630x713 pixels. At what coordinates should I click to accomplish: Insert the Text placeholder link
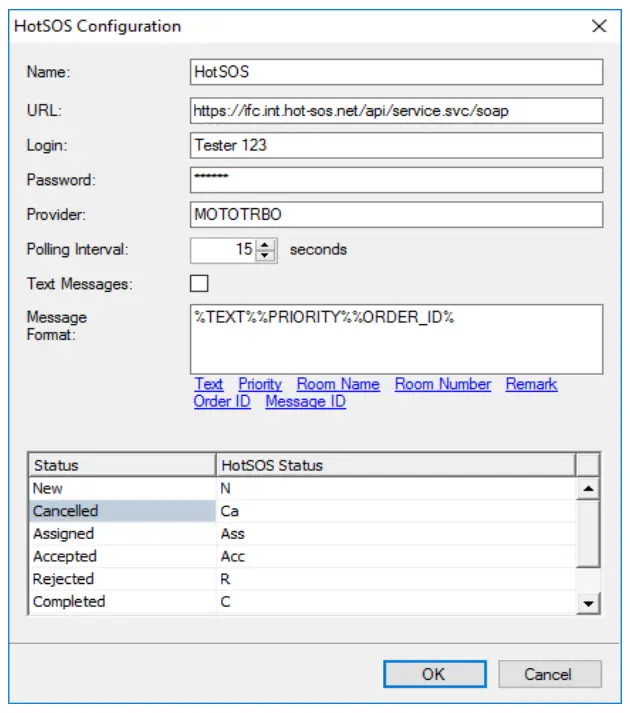(209, 384)
